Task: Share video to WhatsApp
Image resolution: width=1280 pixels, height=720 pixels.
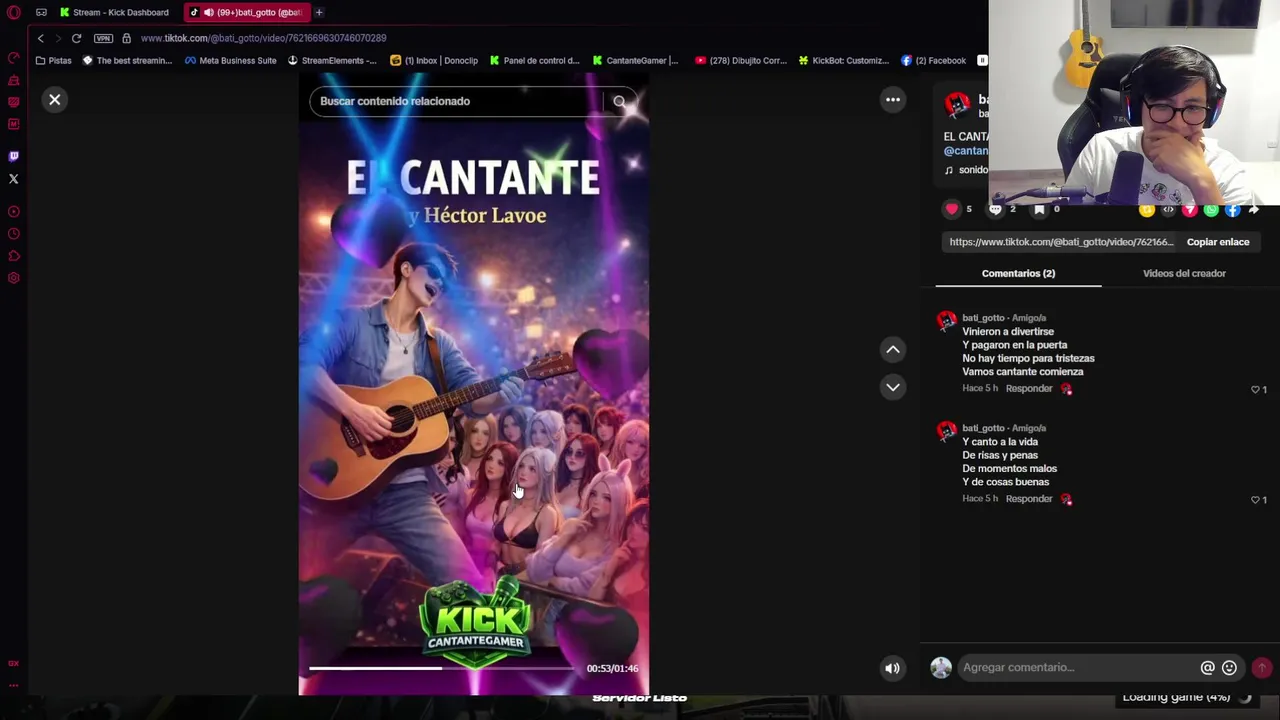Action: point(1211,210)
